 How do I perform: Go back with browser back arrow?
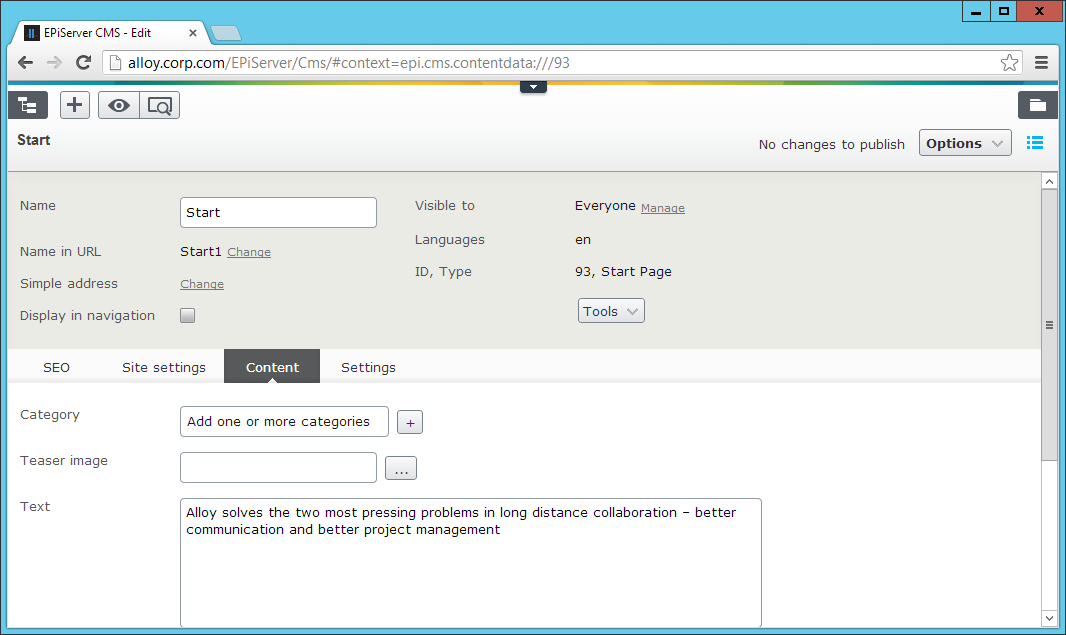26,63
